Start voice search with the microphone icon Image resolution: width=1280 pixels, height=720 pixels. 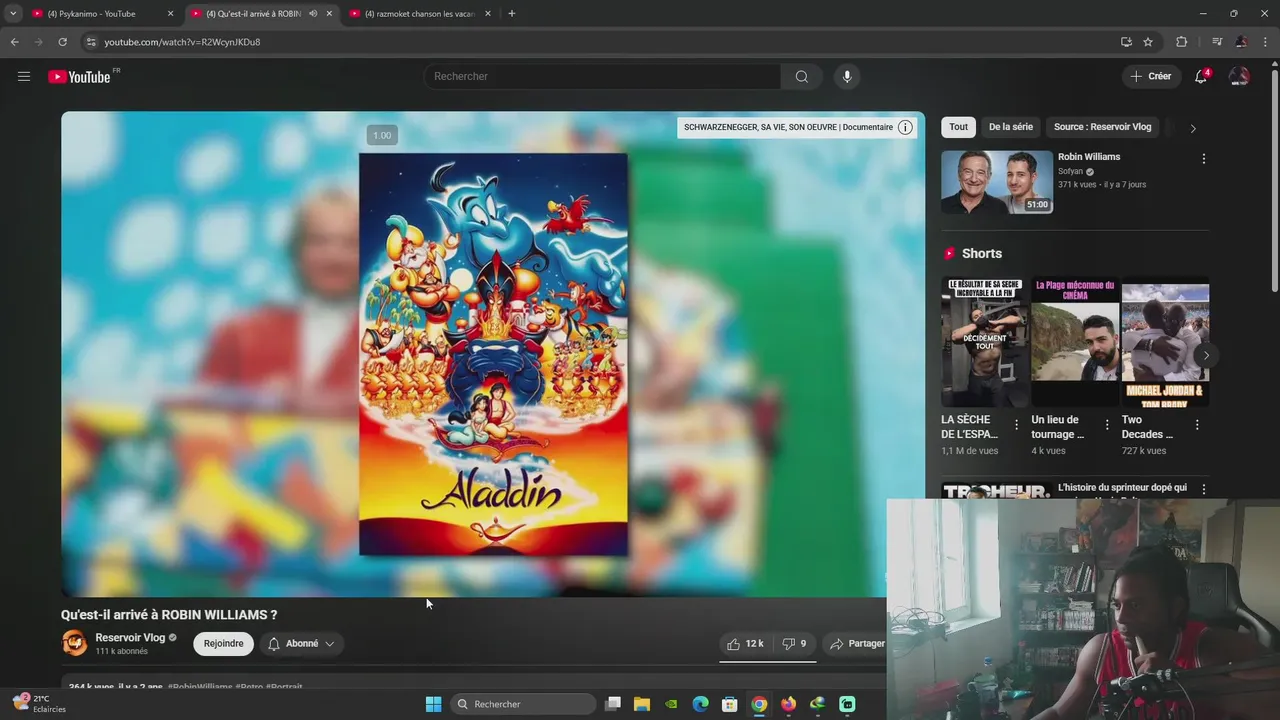(x=847, y=76)
